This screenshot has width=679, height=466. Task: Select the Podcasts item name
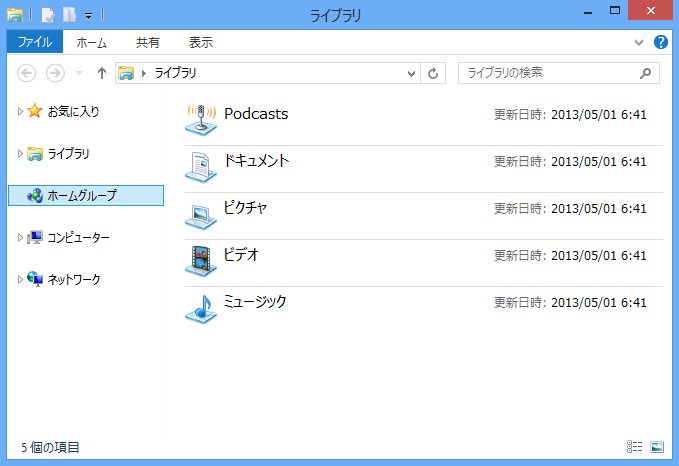[x=256, y=113]
